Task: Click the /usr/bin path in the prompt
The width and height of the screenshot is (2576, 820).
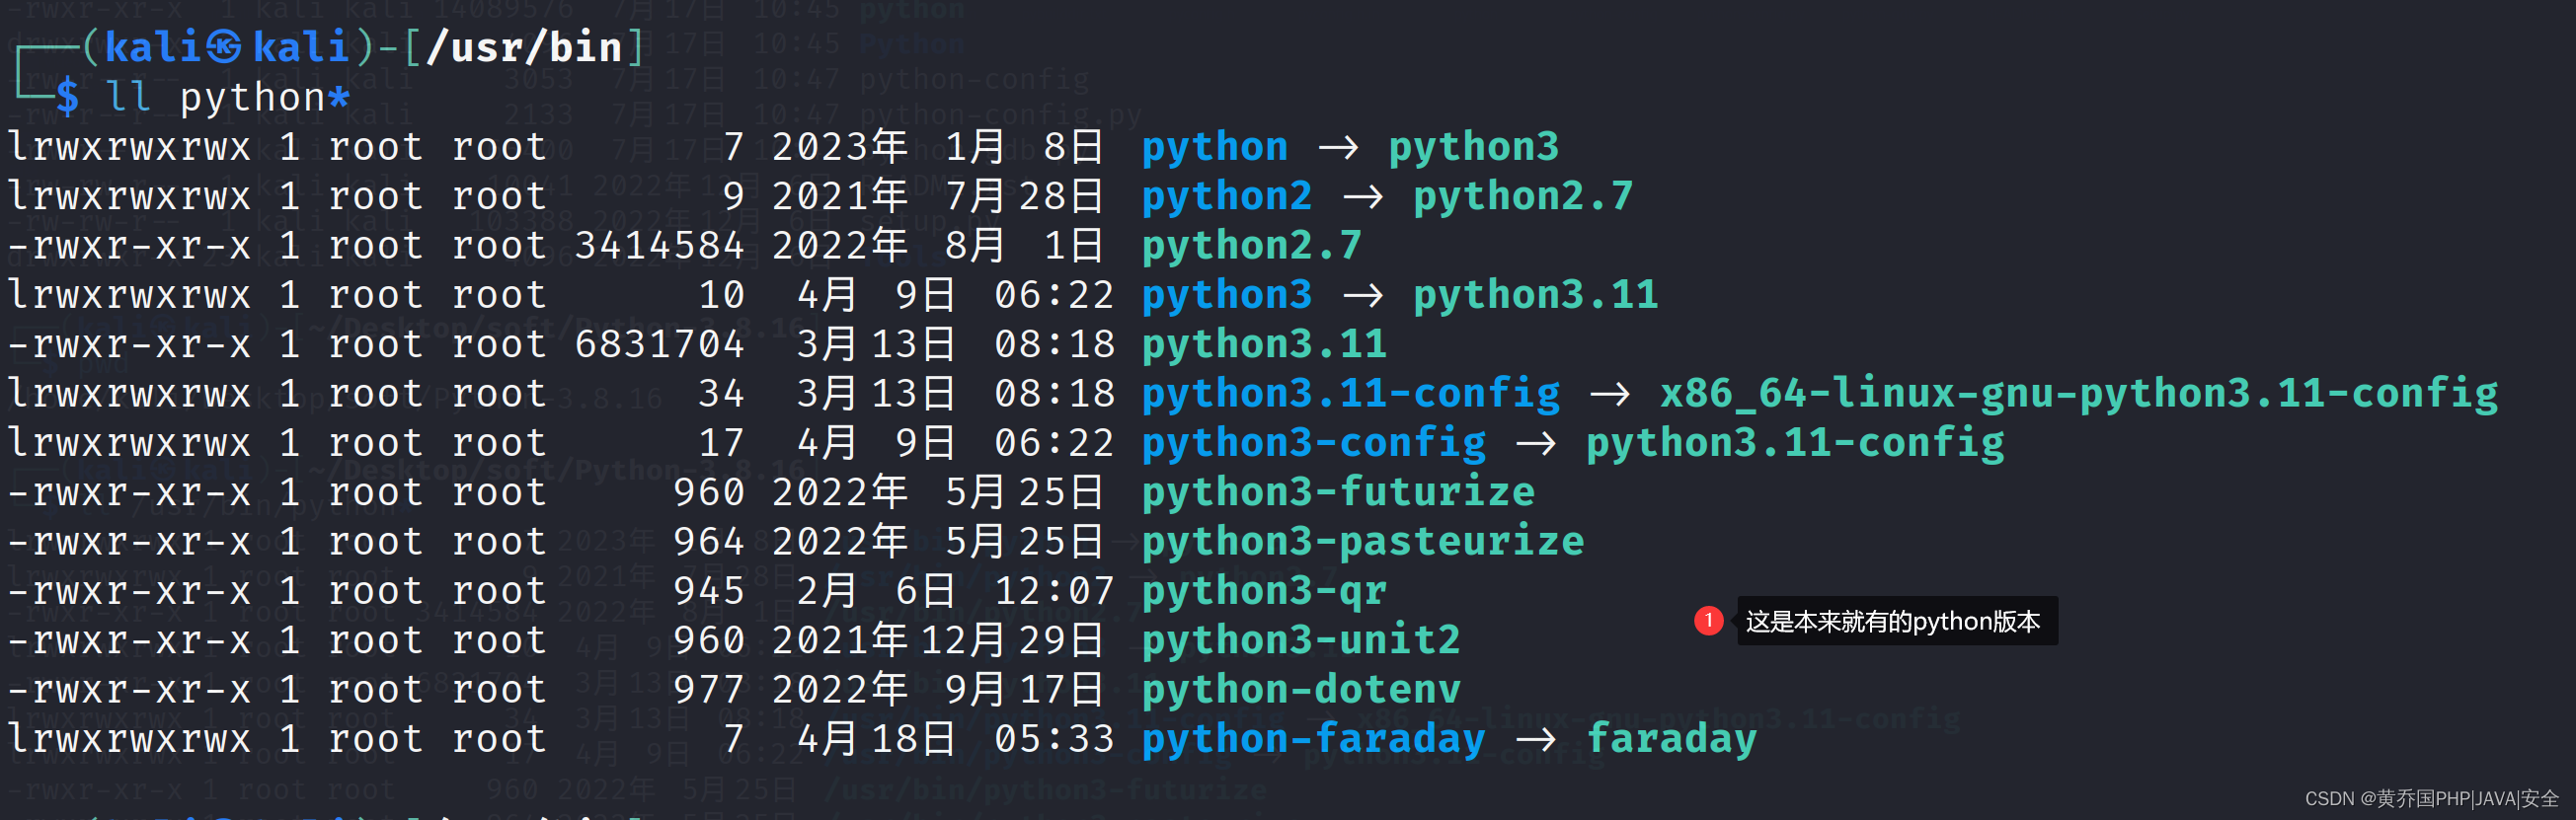Action: point(524,47)
